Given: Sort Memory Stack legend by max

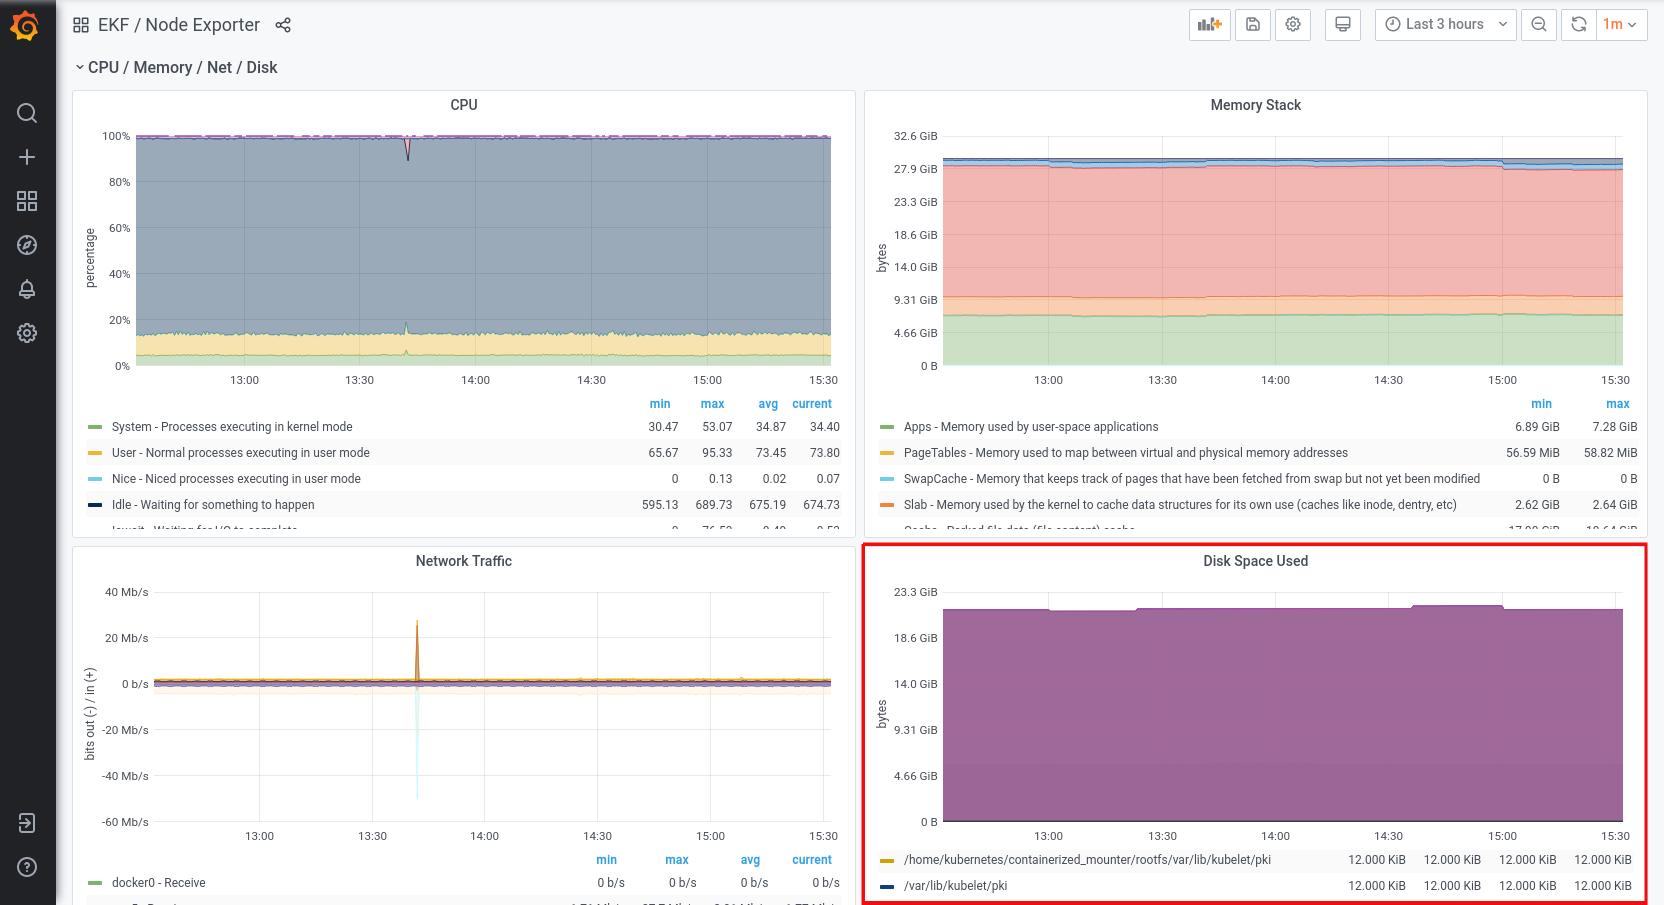Looking at the screenshot, I should [x=1618, y=404].
